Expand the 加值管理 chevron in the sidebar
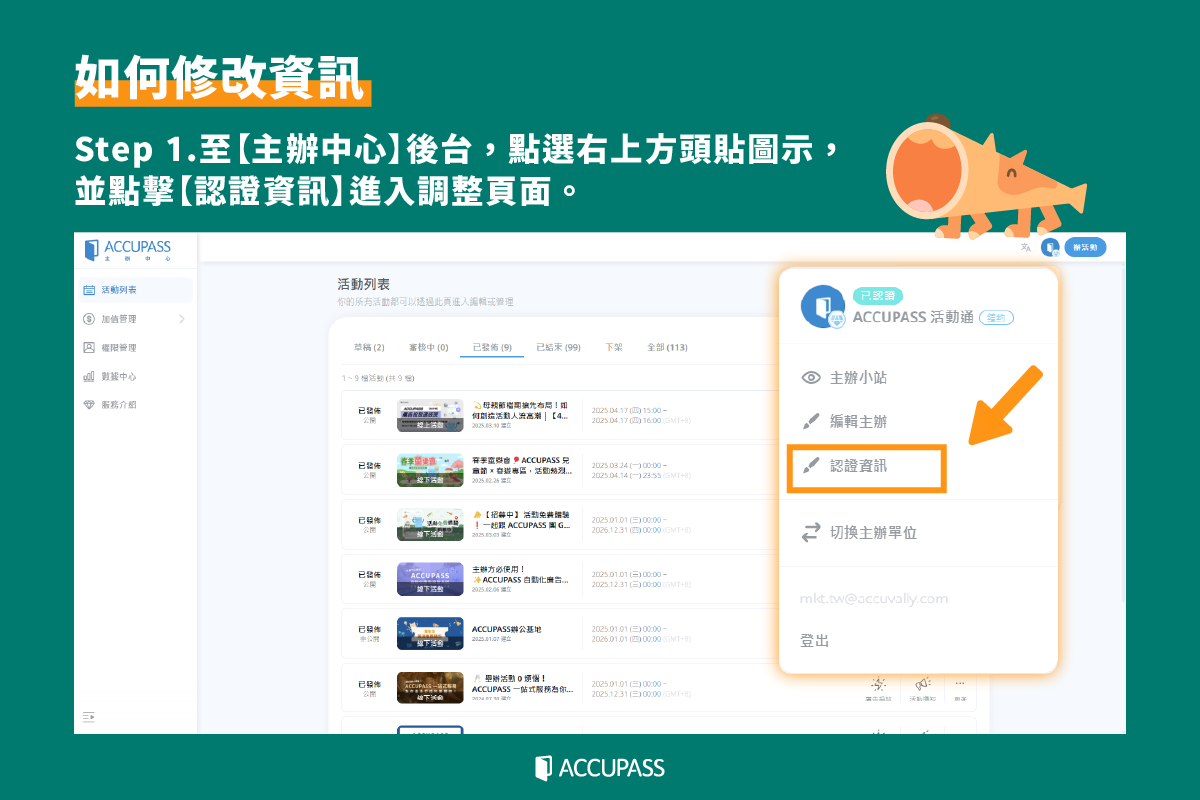The image size is (1200, 800). pyautogui.click(x=182, y=319)
